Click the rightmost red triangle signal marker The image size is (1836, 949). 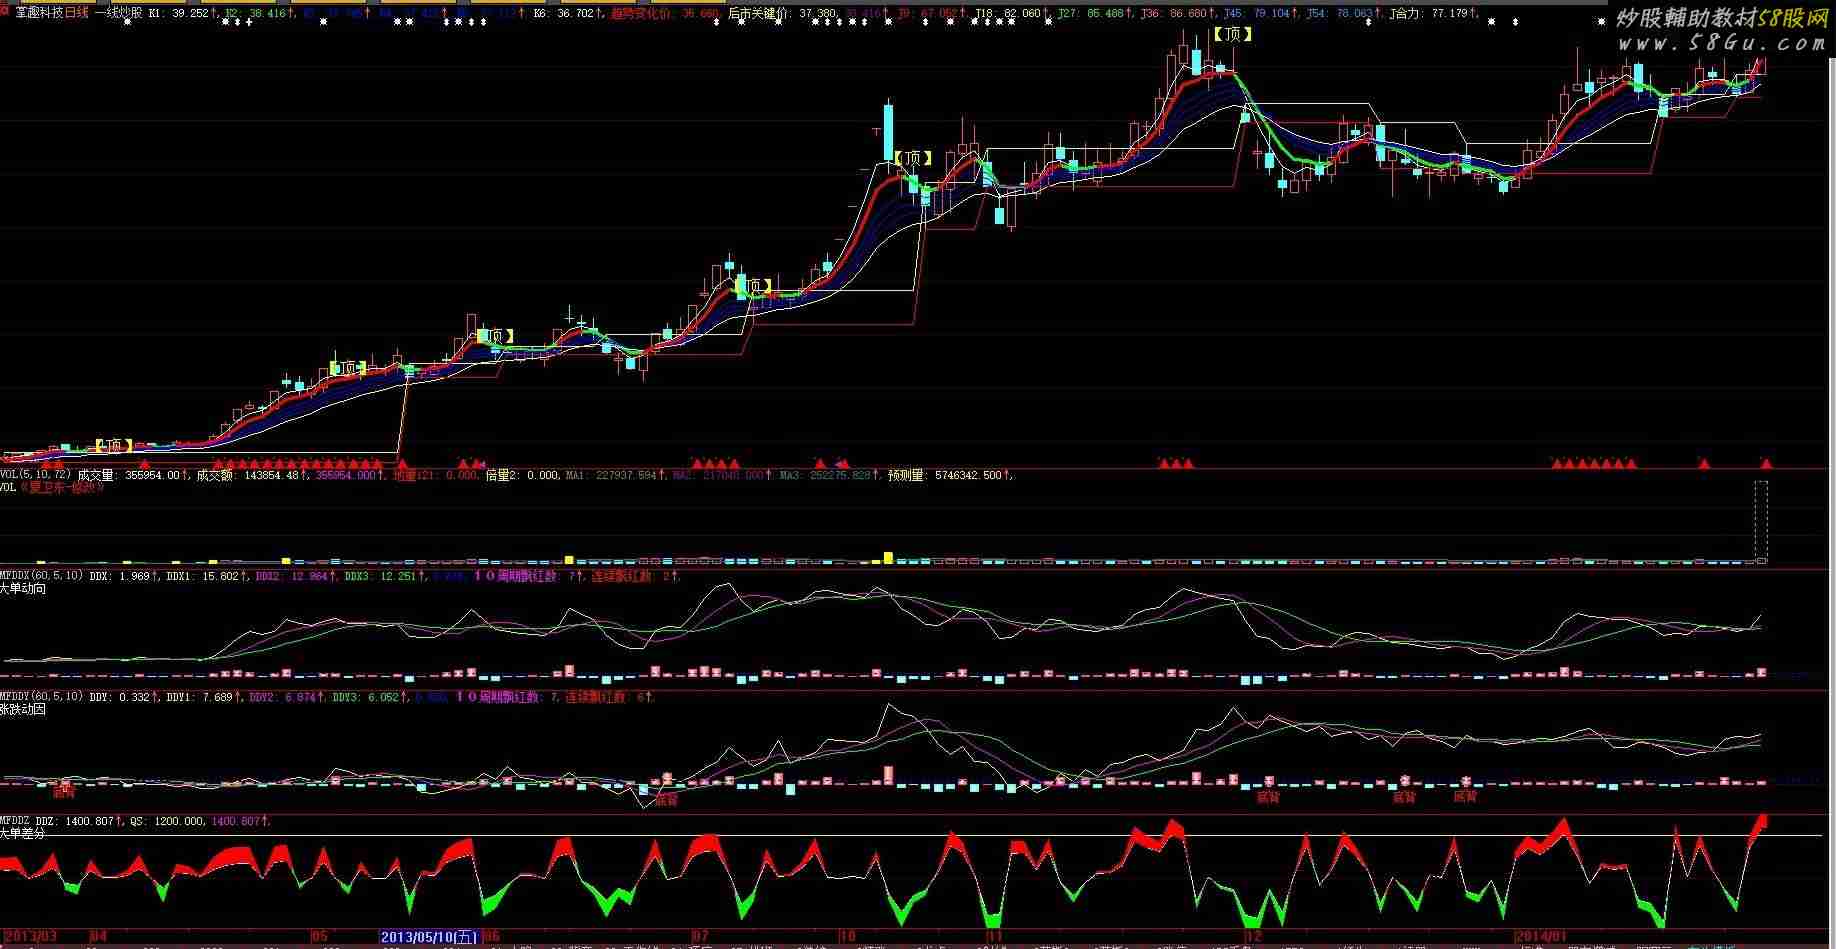point(1766,463)
